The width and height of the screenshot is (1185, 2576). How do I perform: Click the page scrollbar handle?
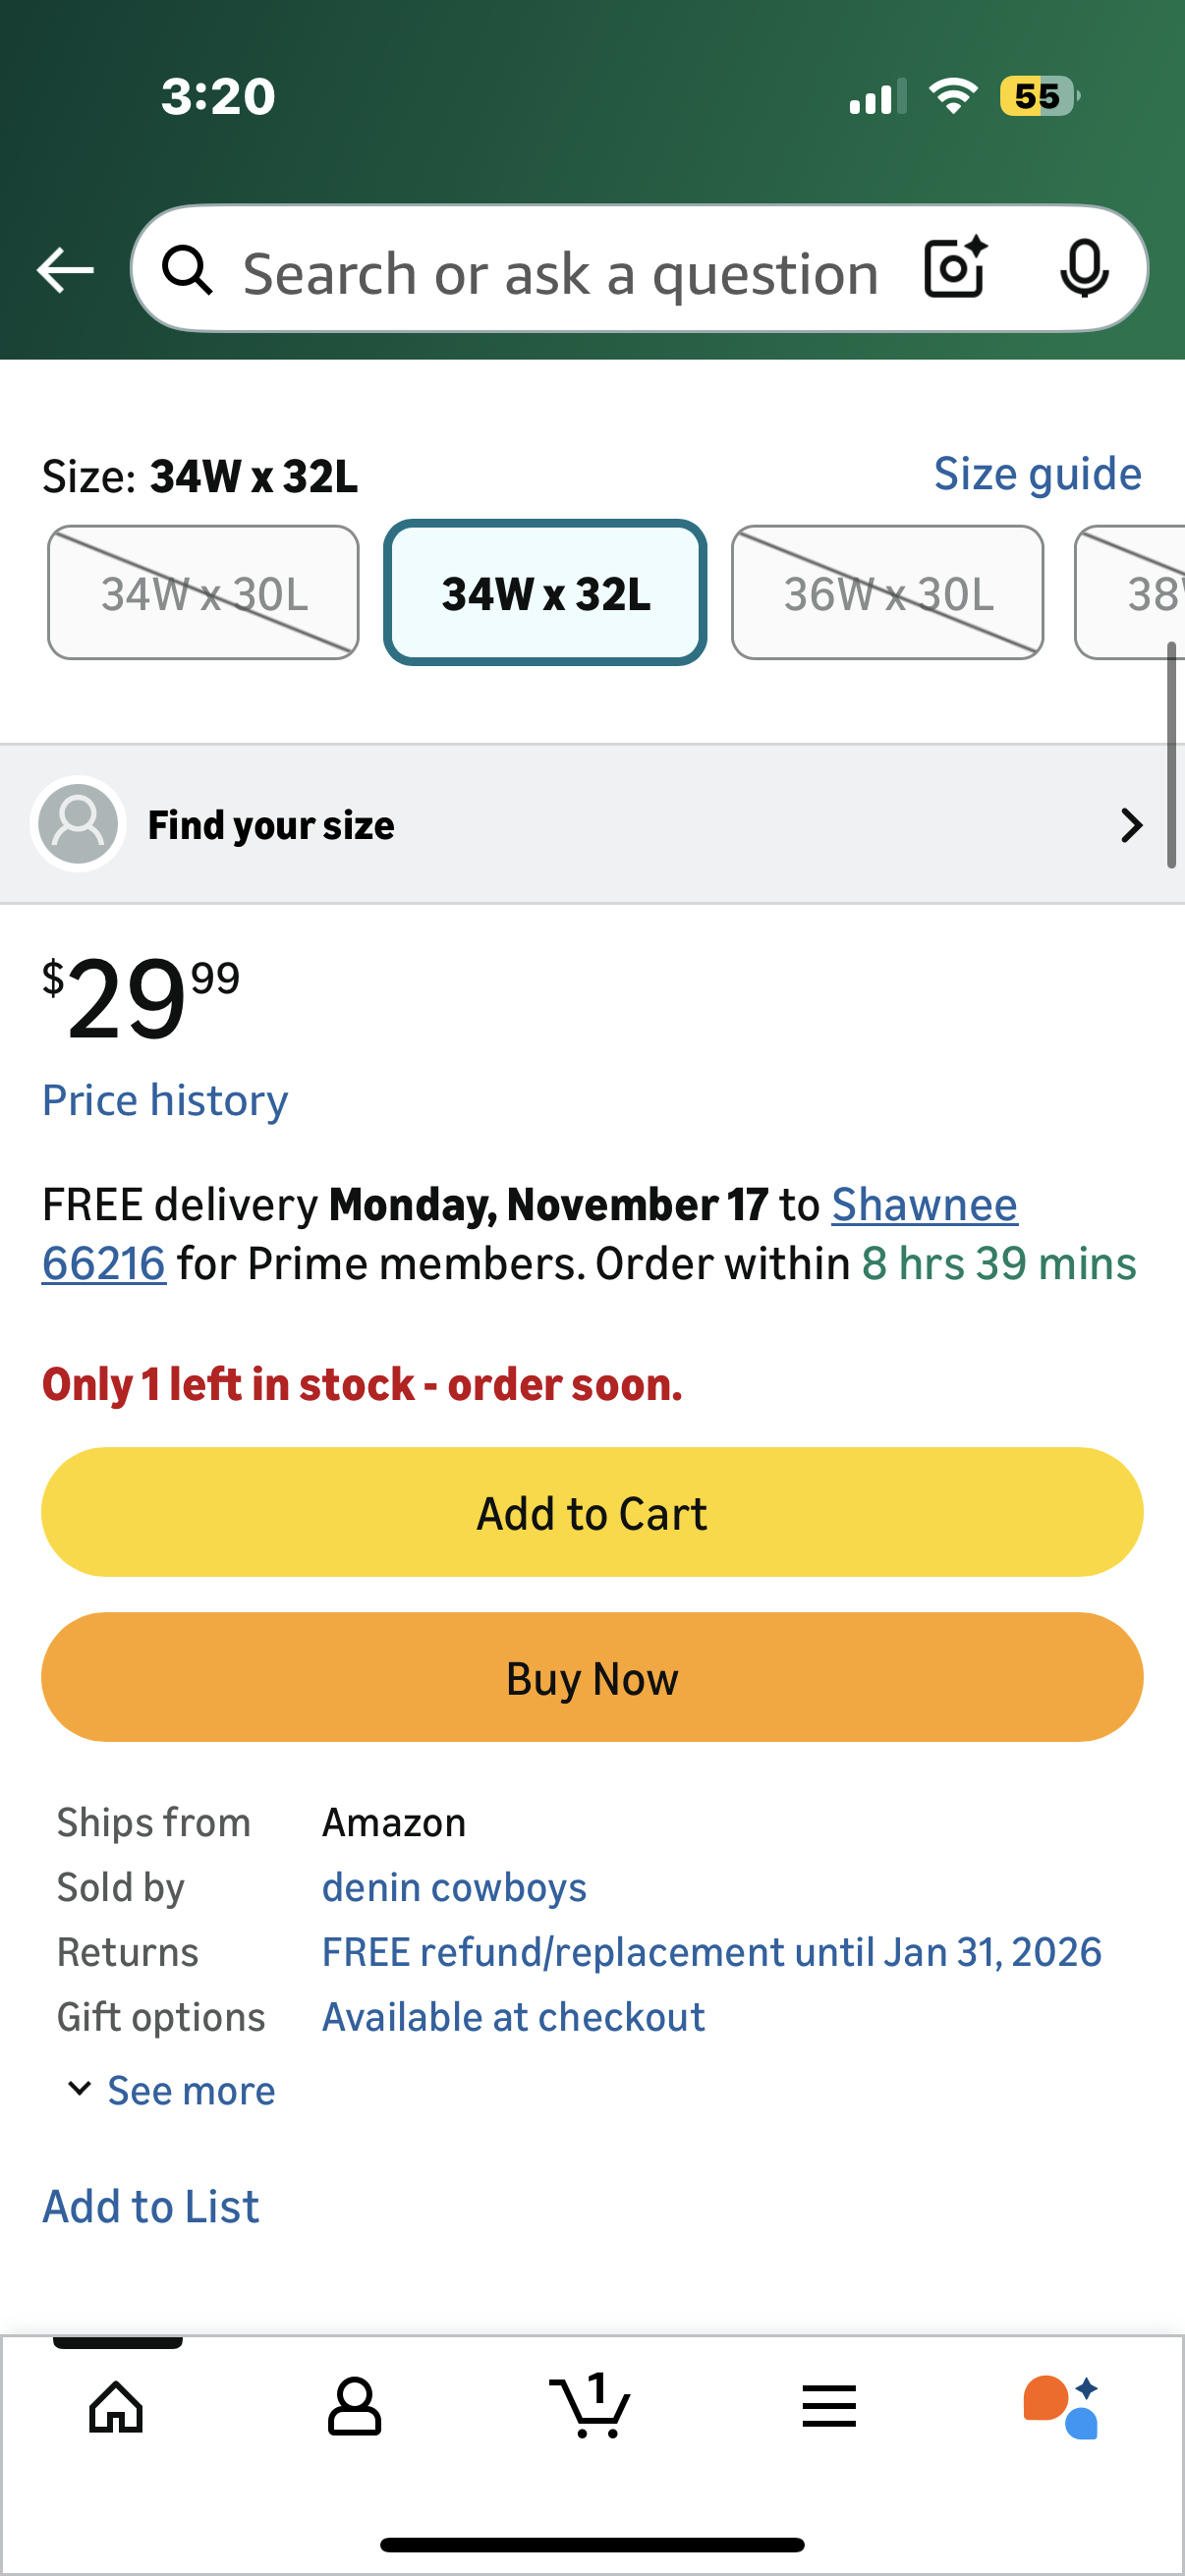(x=1170, y=756)
